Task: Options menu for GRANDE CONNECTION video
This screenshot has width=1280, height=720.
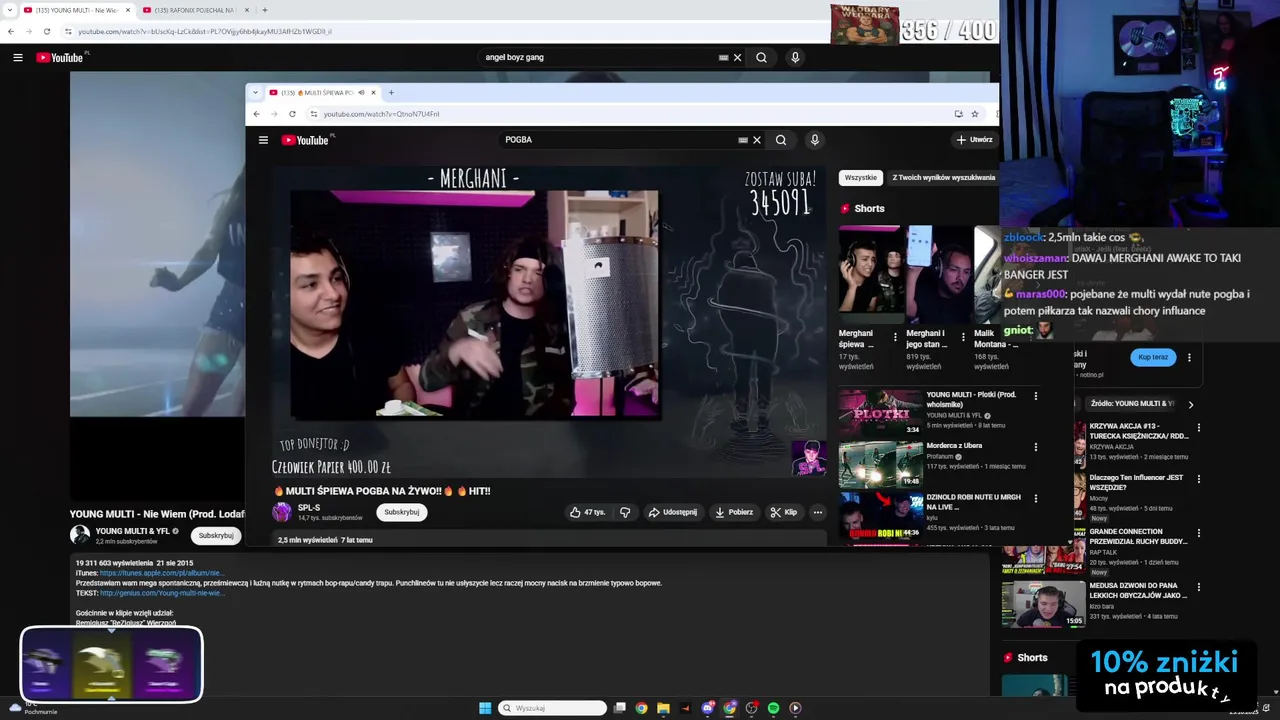Action: click(1199, 533)
